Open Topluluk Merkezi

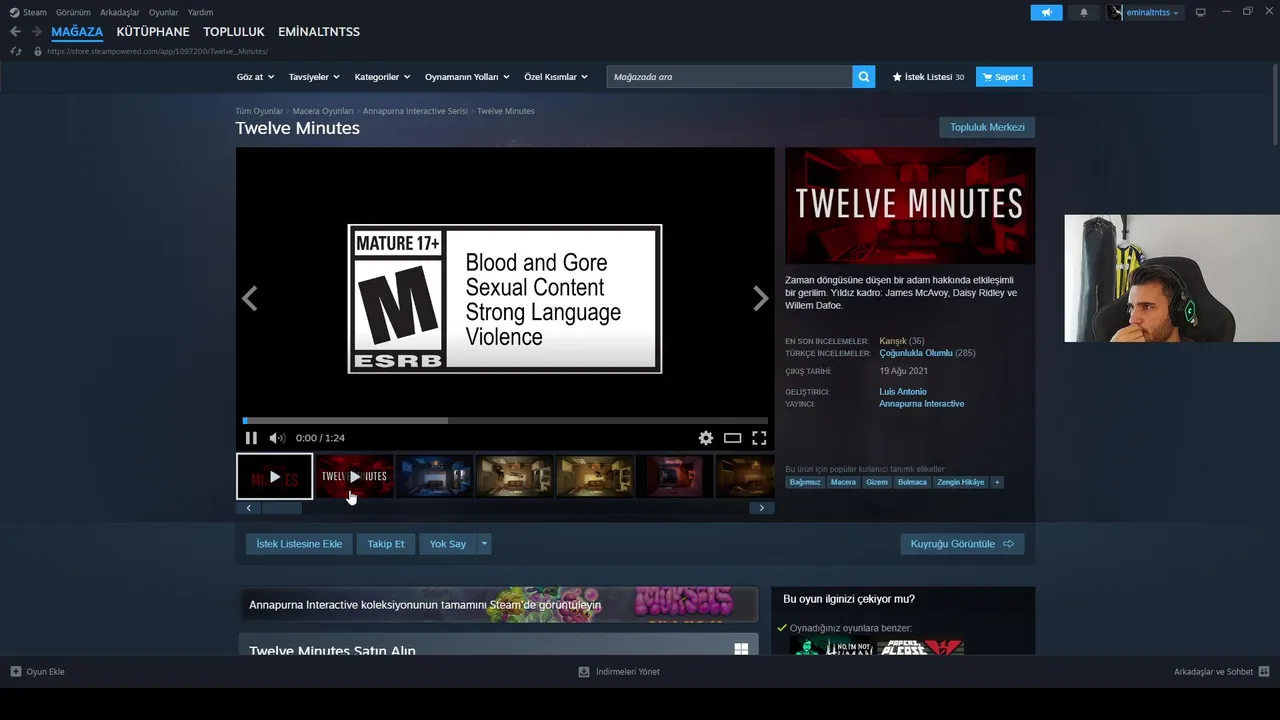(x=987, y=127)
